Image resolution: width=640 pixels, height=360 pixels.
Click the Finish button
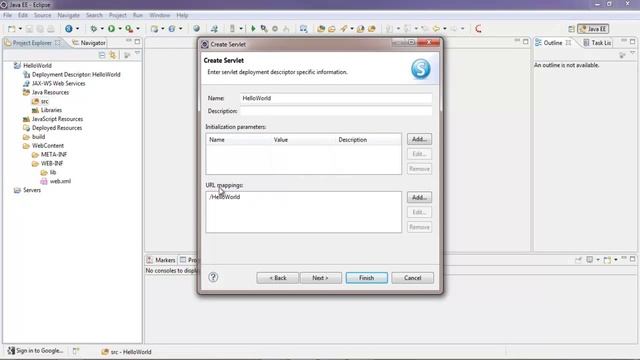[367, 278]
